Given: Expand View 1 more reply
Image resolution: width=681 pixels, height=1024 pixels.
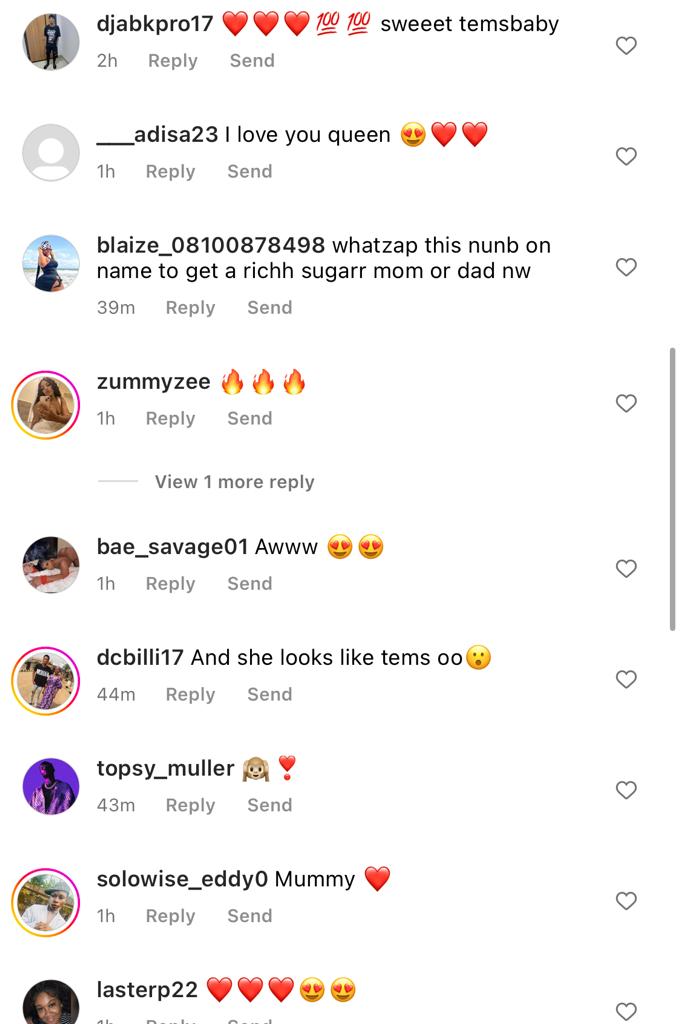Looking at the screenshot, I should click(x=234, y=482).
